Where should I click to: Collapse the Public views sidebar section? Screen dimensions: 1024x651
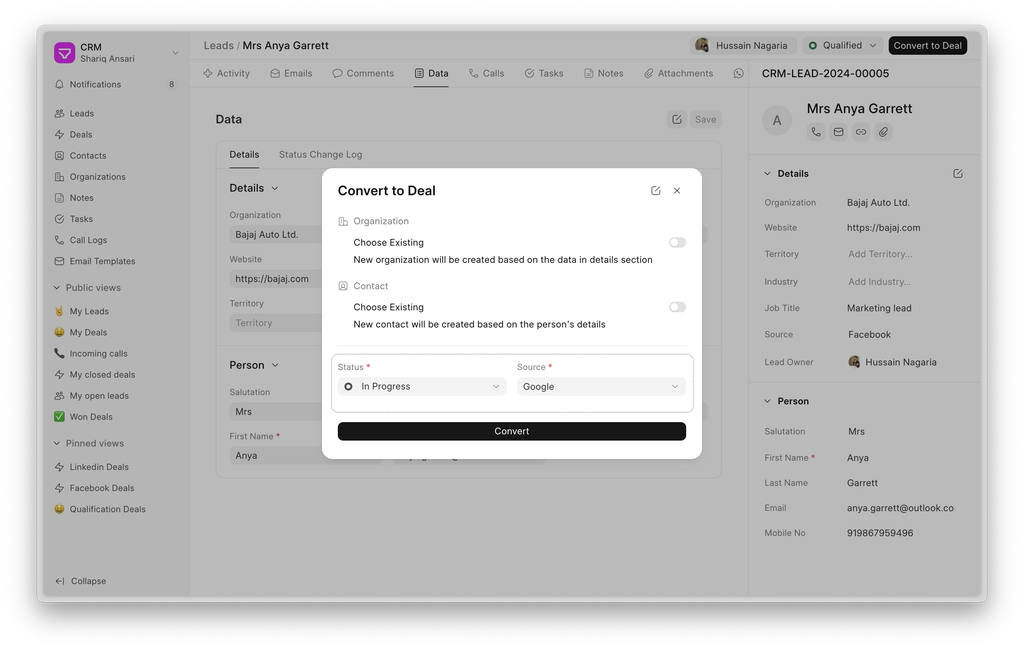pyautogui.click(x=57, y=288)
